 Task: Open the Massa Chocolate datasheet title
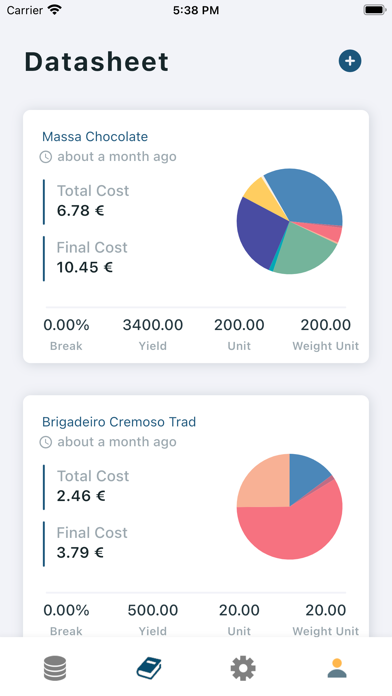[95, 136]
